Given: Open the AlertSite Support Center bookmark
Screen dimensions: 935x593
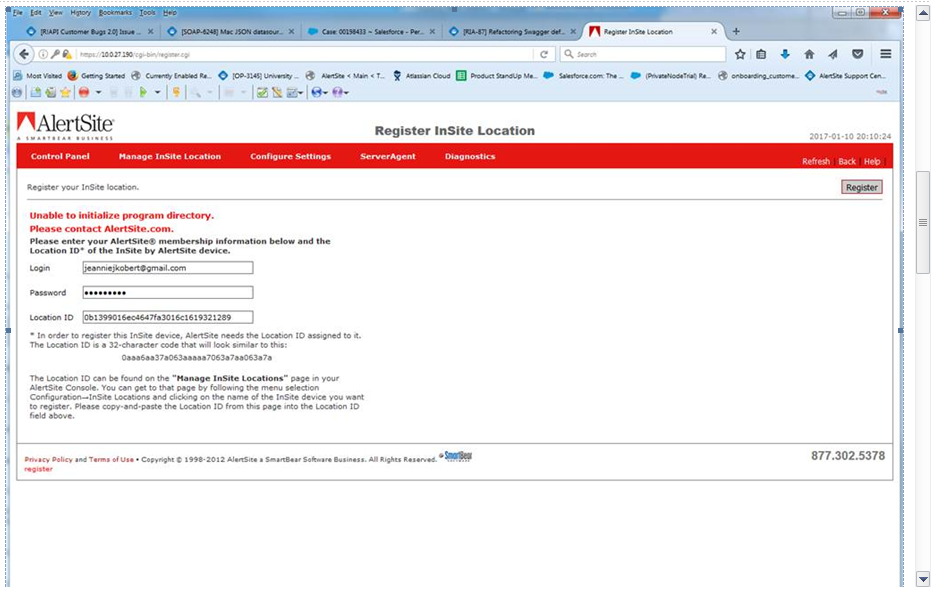Looking at the screenshot, I should [x=846, y=76].
